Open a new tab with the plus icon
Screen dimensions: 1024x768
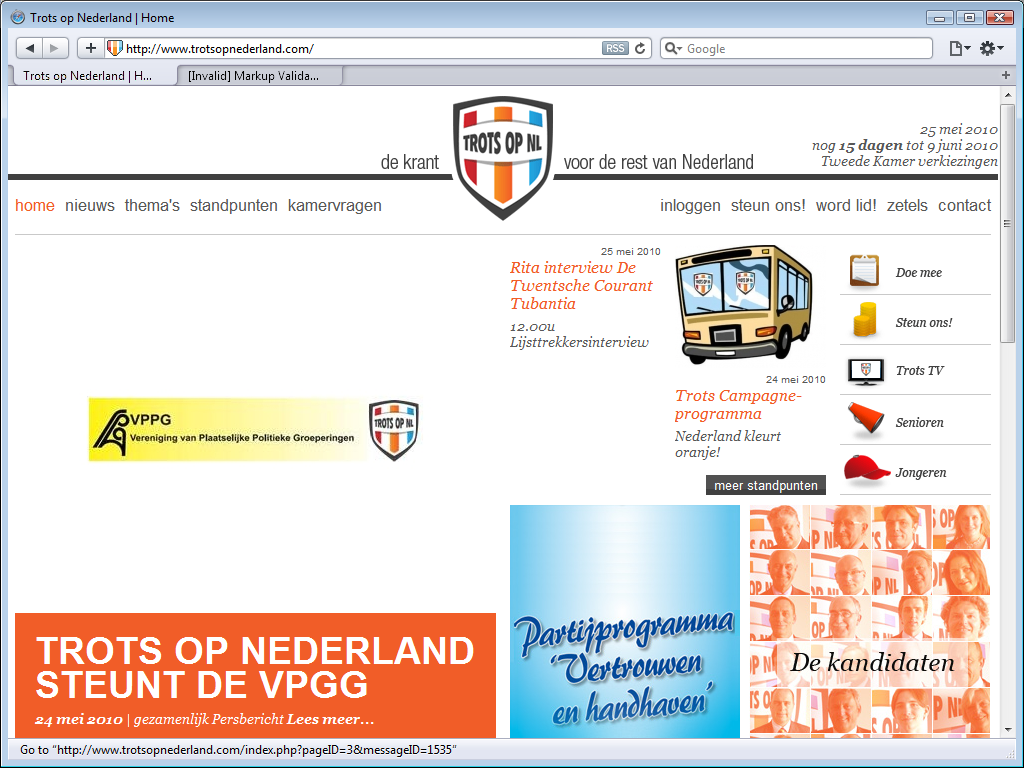point(1006,75)
